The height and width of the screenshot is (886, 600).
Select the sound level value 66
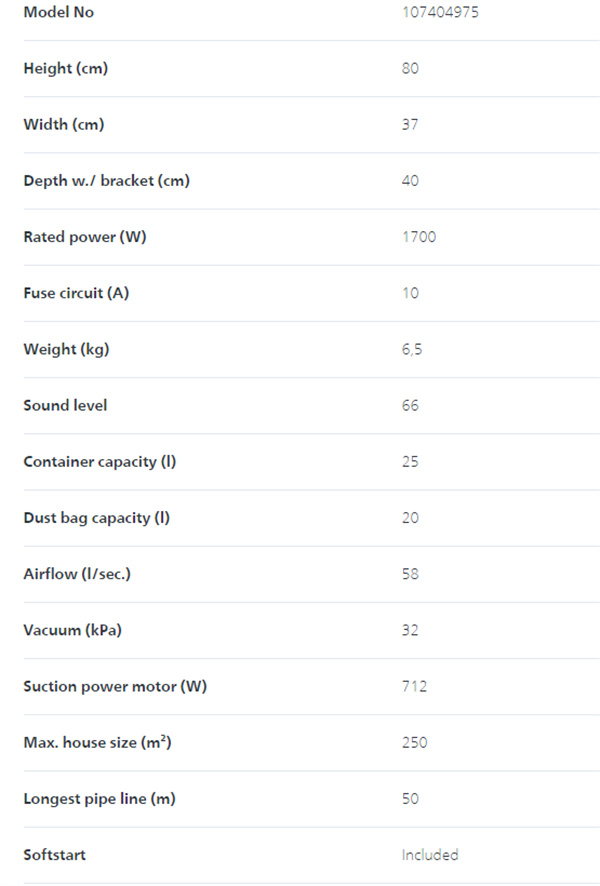tap(410, 405)
